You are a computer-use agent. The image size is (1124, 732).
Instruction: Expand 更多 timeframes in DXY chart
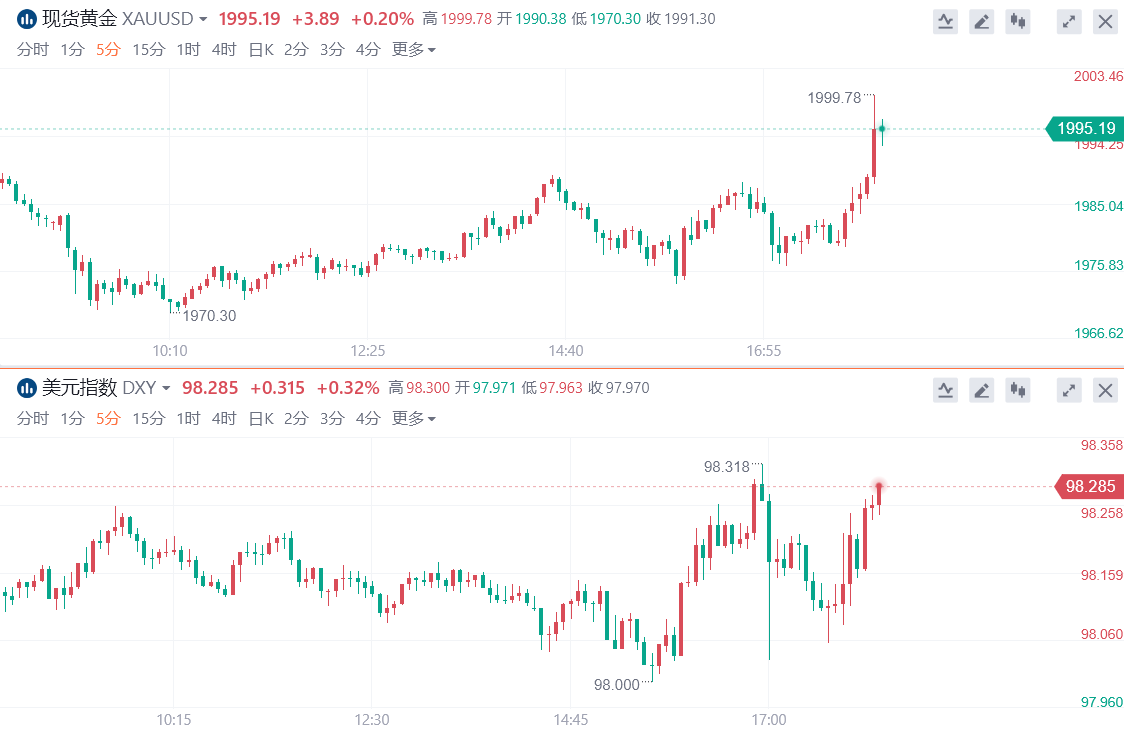pos(413,418)
